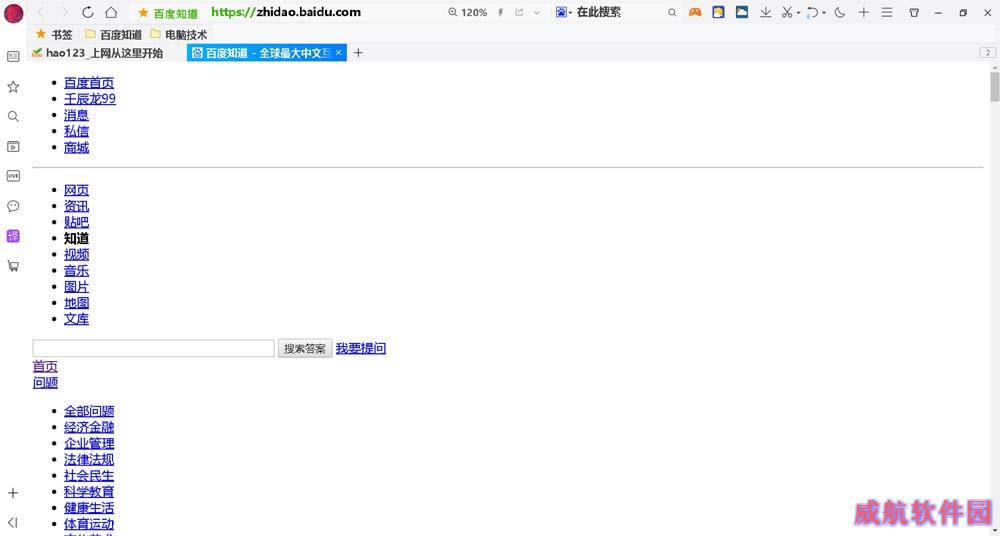1000x536 pixels.
Task: Open the 贴吧 link
Action: [x=77, y=223]
